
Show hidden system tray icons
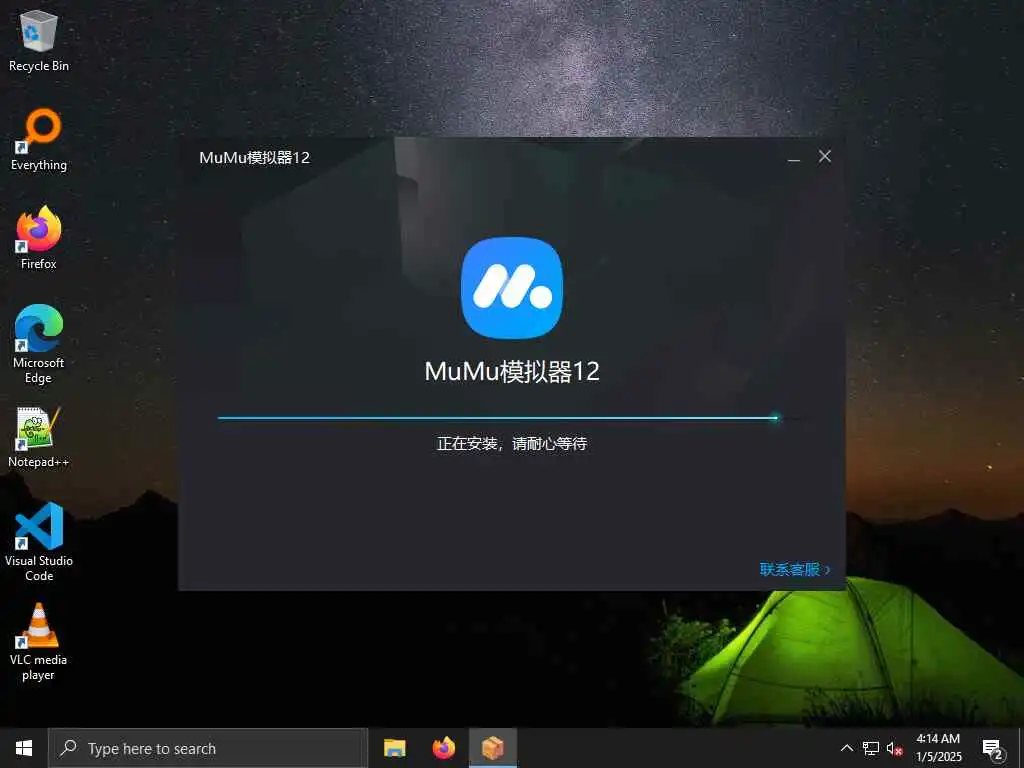846,748
